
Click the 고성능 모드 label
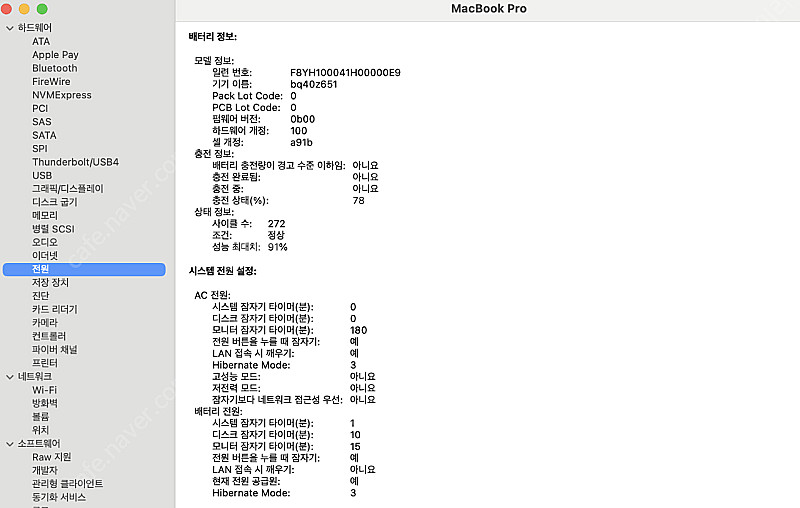coord(236,376)
